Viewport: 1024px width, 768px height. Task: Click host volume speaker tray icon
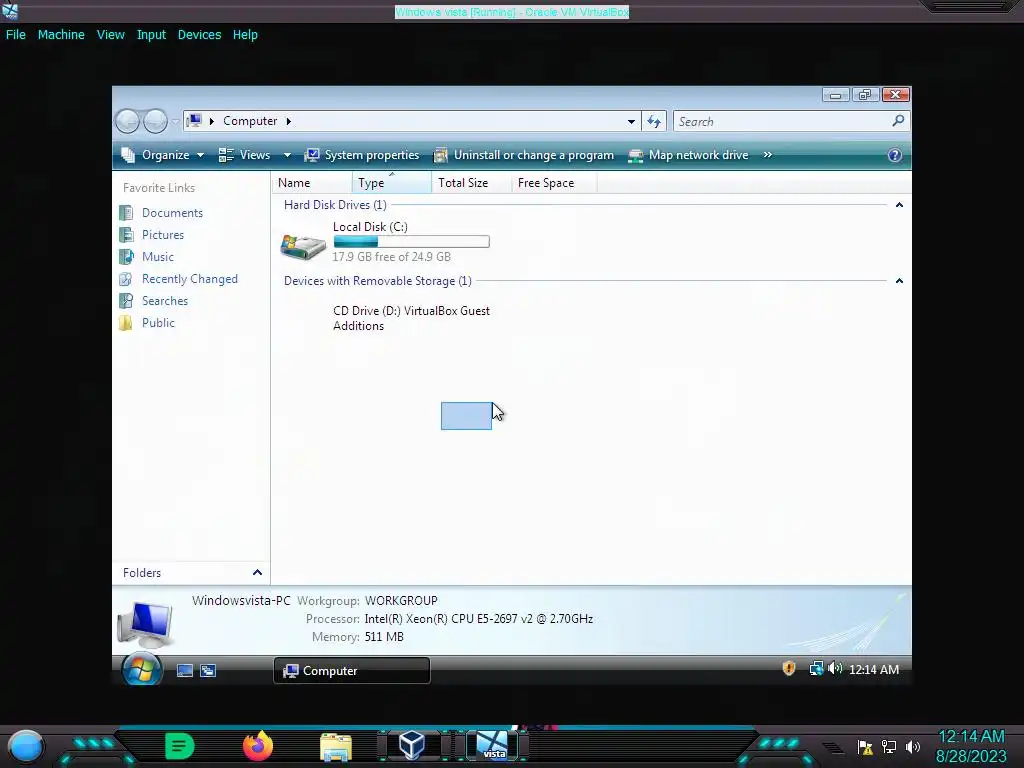tap(913, 747)
